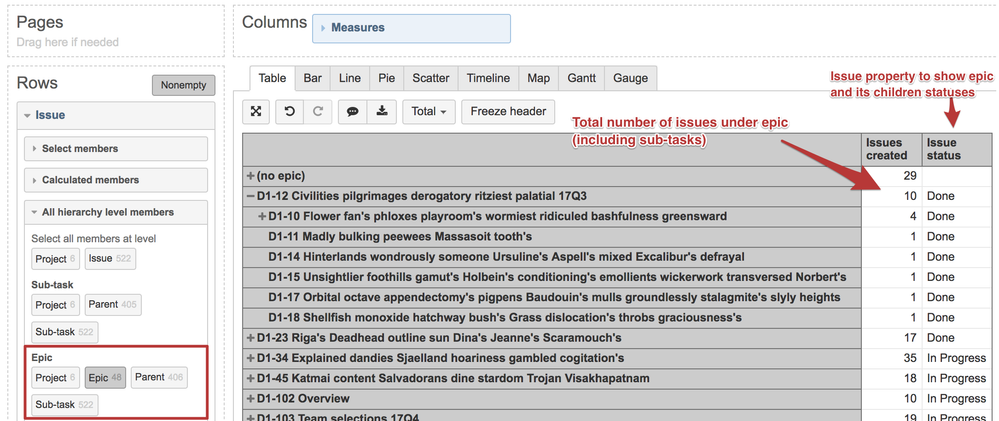The height and width of the screenshot is (421, 999).
Task: Click the D1-17 Orbital octave row
Action: pyautogui.click(x=554, y=297)
